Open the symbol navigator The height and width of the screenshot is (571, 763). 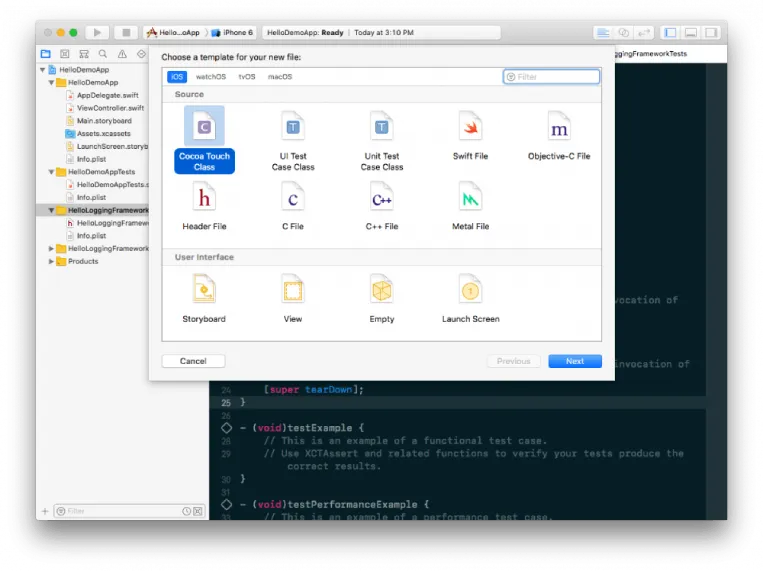[84, 54]
